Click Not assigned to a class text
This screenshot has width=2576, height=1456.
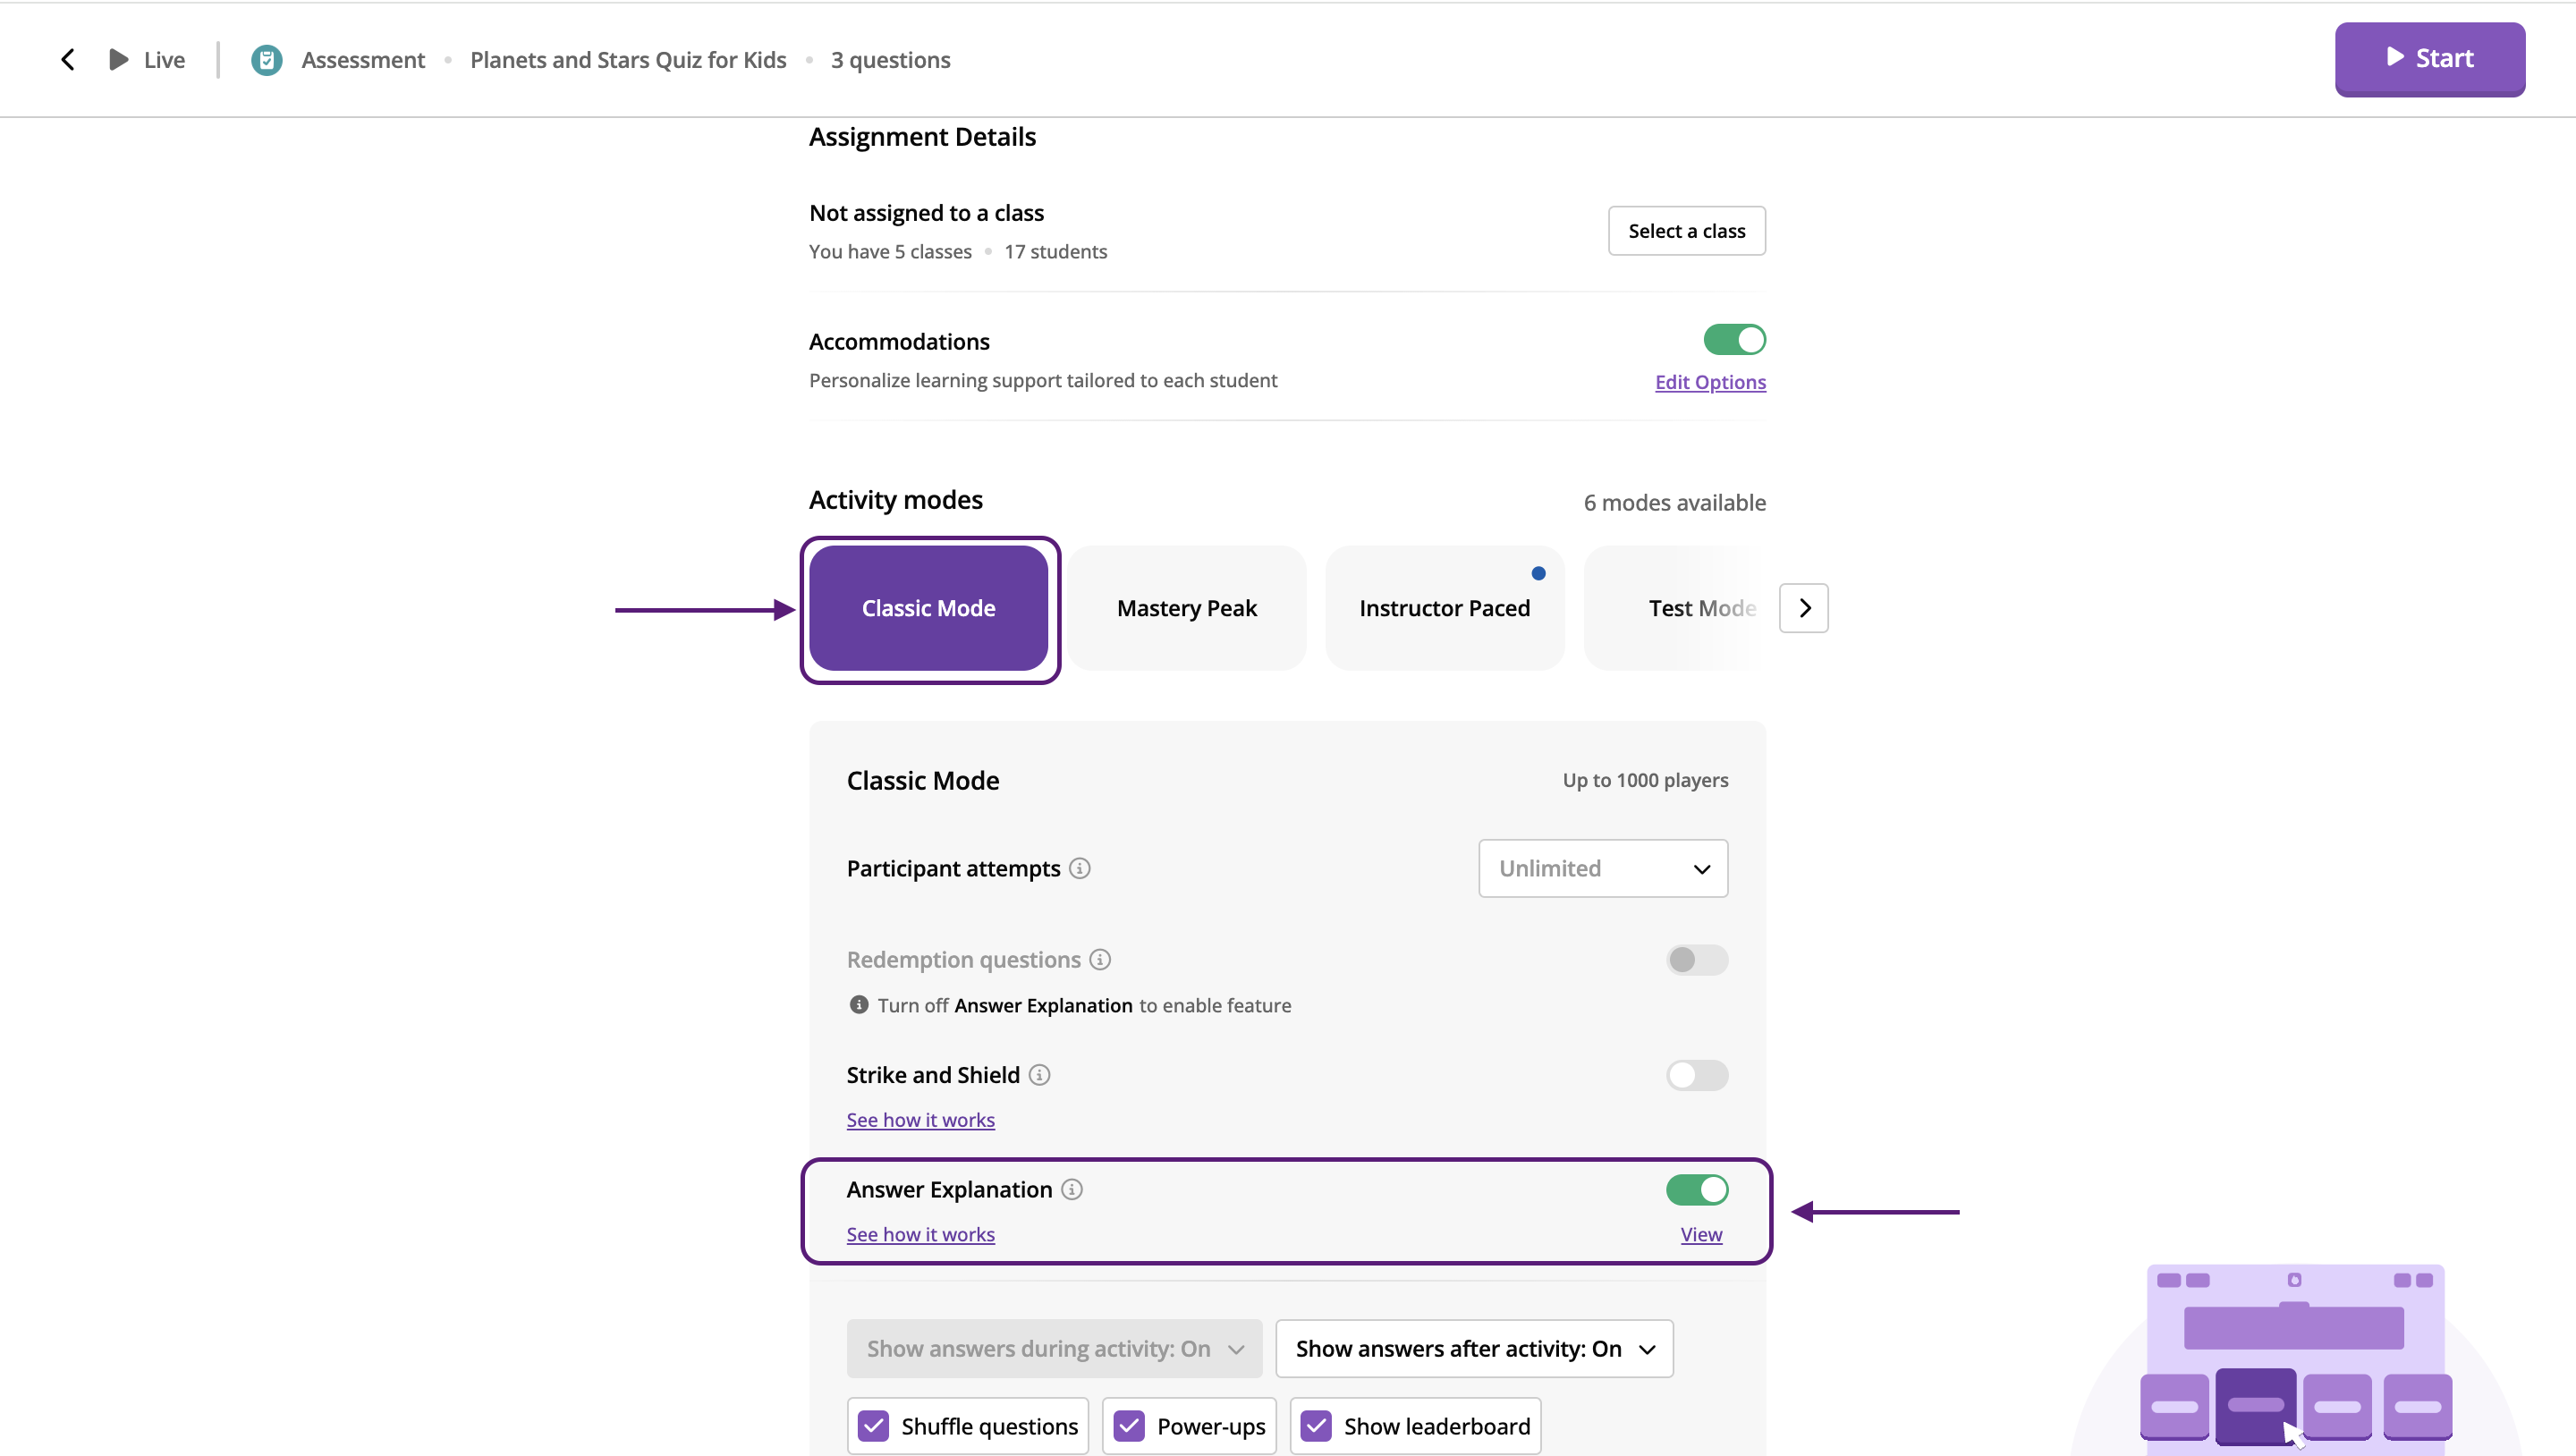tap(926, 213)
